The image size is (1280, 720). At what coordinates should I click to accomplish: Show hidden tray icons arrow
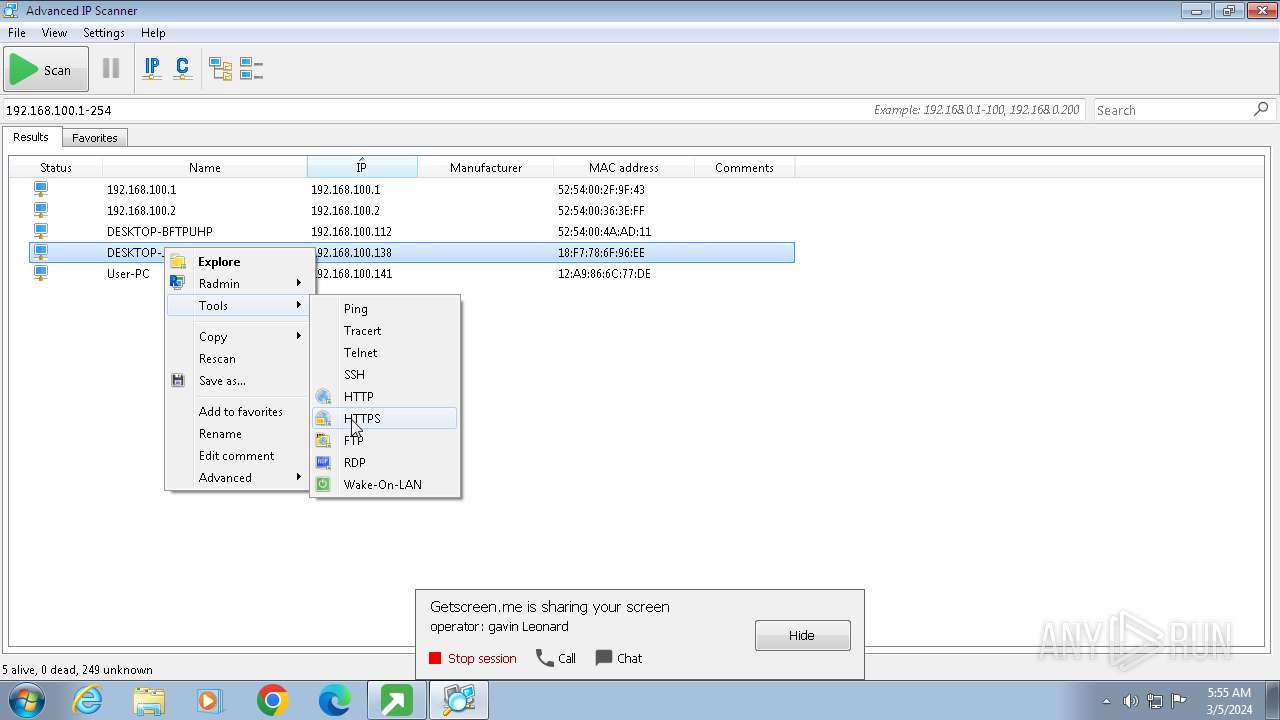(x=1106, y=701)
